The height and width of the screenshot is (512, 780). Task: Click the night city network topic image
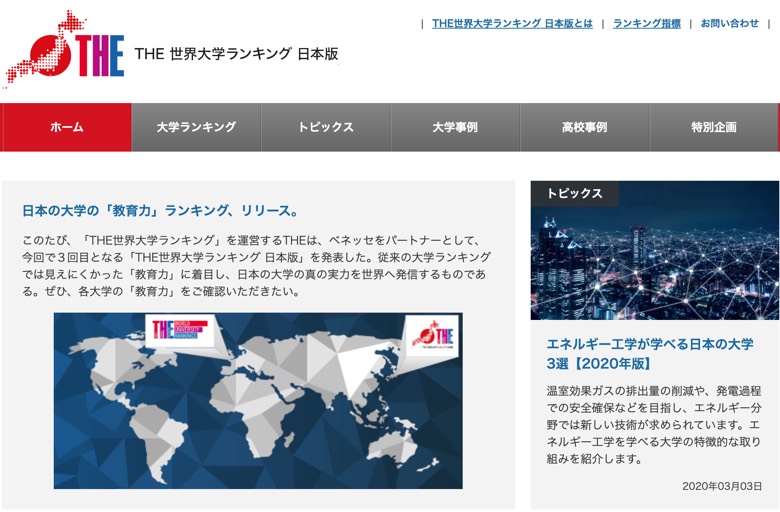tap(655, 250)
